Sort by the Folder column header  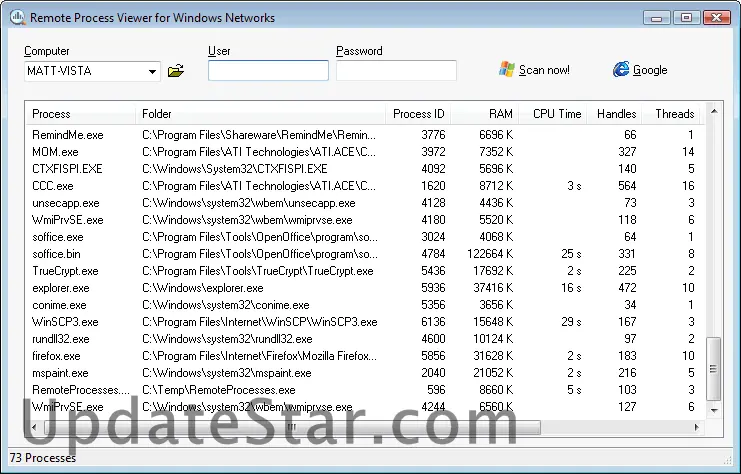pos(260,114)
